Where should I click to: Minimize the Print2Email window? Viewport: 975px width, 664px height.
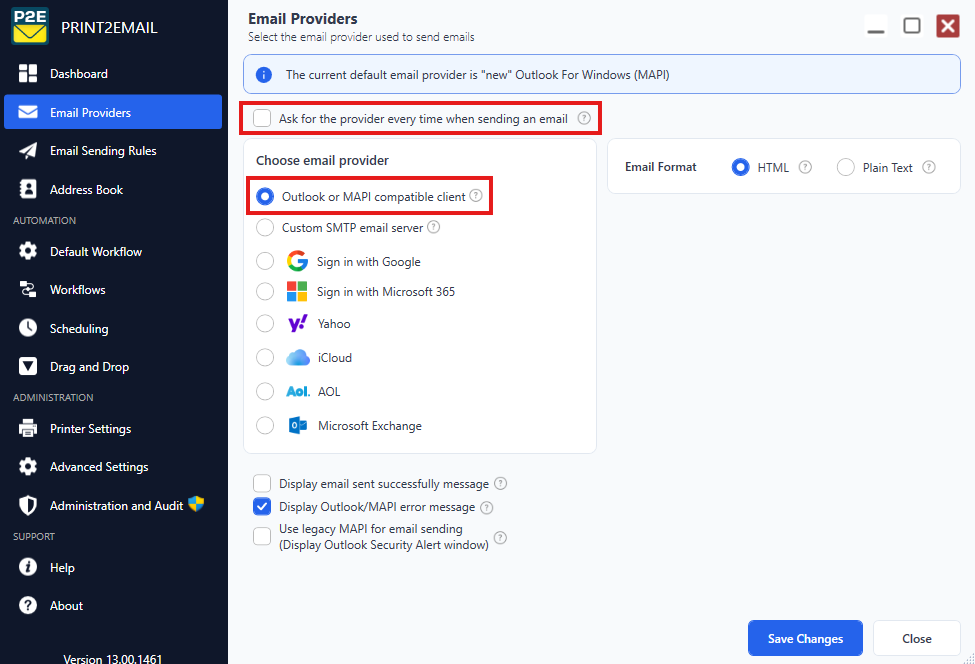[x=876, y=26]
